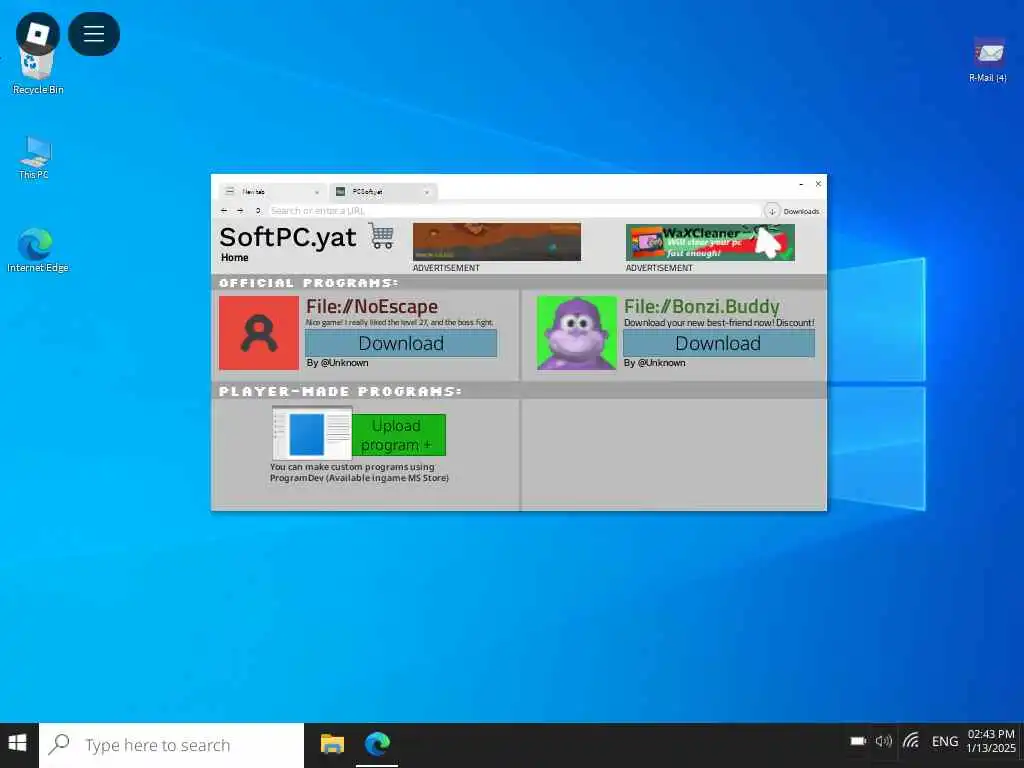The height and width of the screenshot is (768, 1024).
Task: Click the orange game advertisement banner
Action: tap(496, 242)
